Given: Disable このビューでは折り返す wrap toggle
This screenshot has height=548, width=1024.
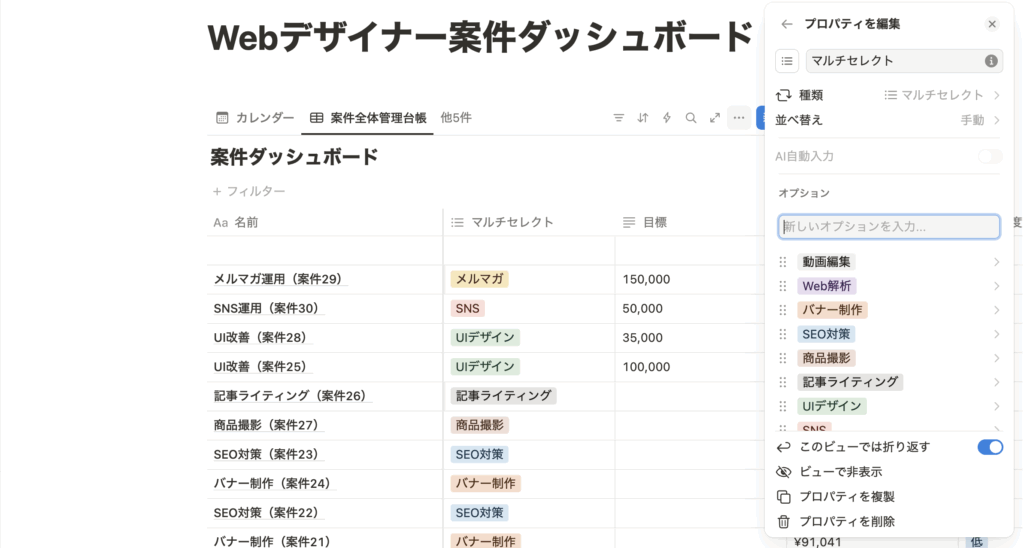Looking at the screenshot, I should (x=989, y=447).
